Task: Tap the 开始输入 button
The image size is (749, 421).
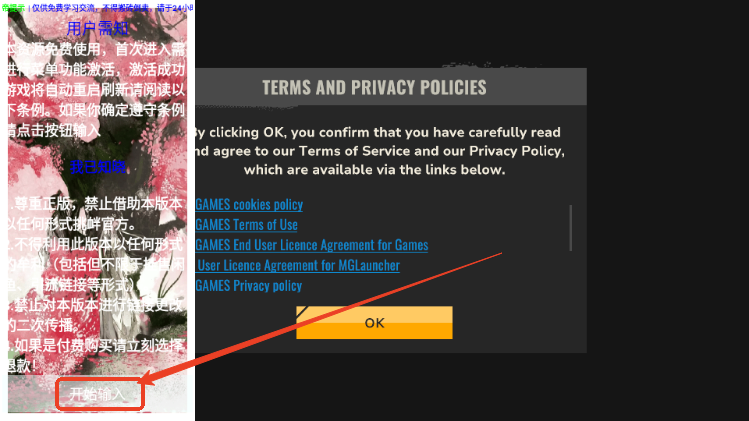Action: pos(99,394)
